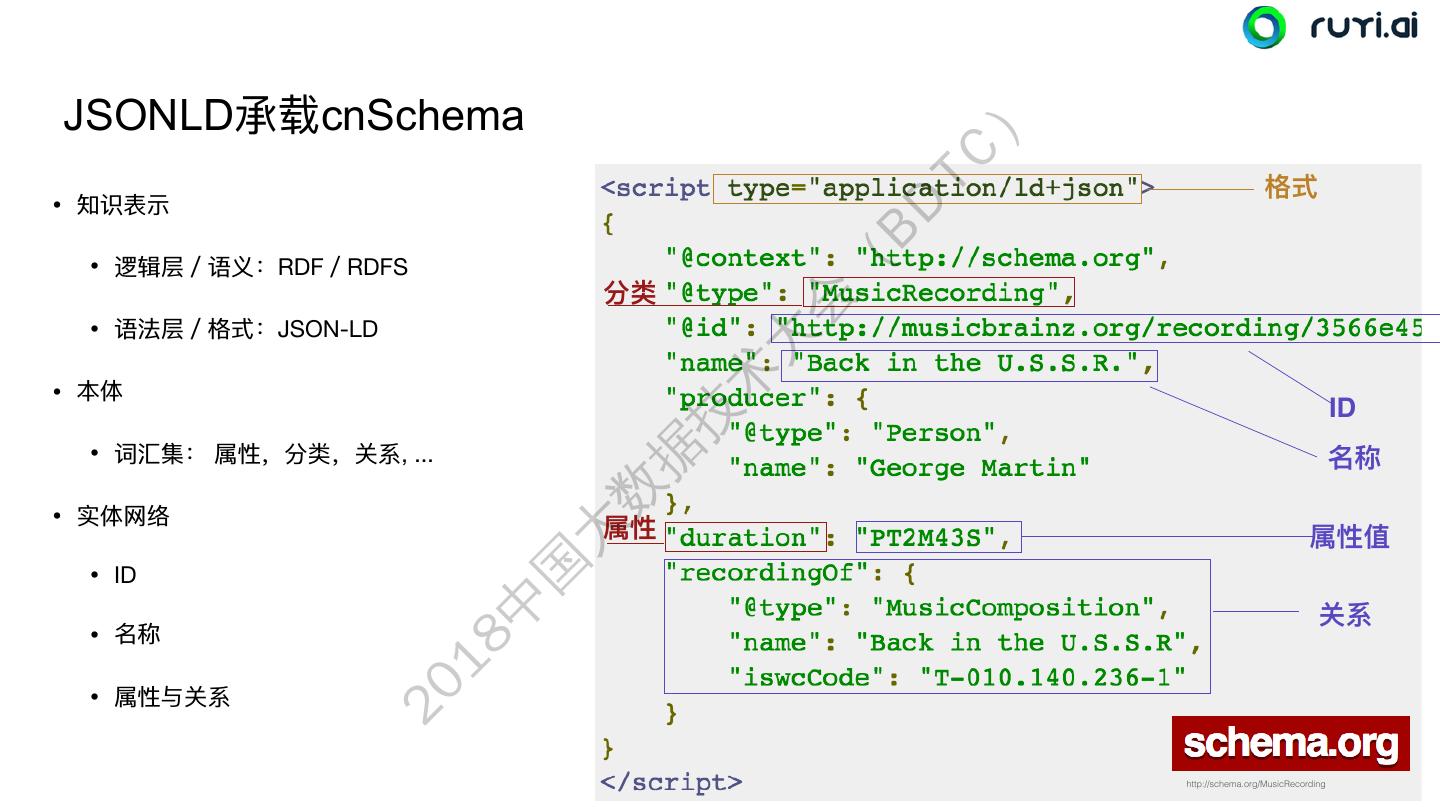Click the orange 格式 annotation label
Viewport: 1440px width, 810px height.
click(x=1290, y=187)
